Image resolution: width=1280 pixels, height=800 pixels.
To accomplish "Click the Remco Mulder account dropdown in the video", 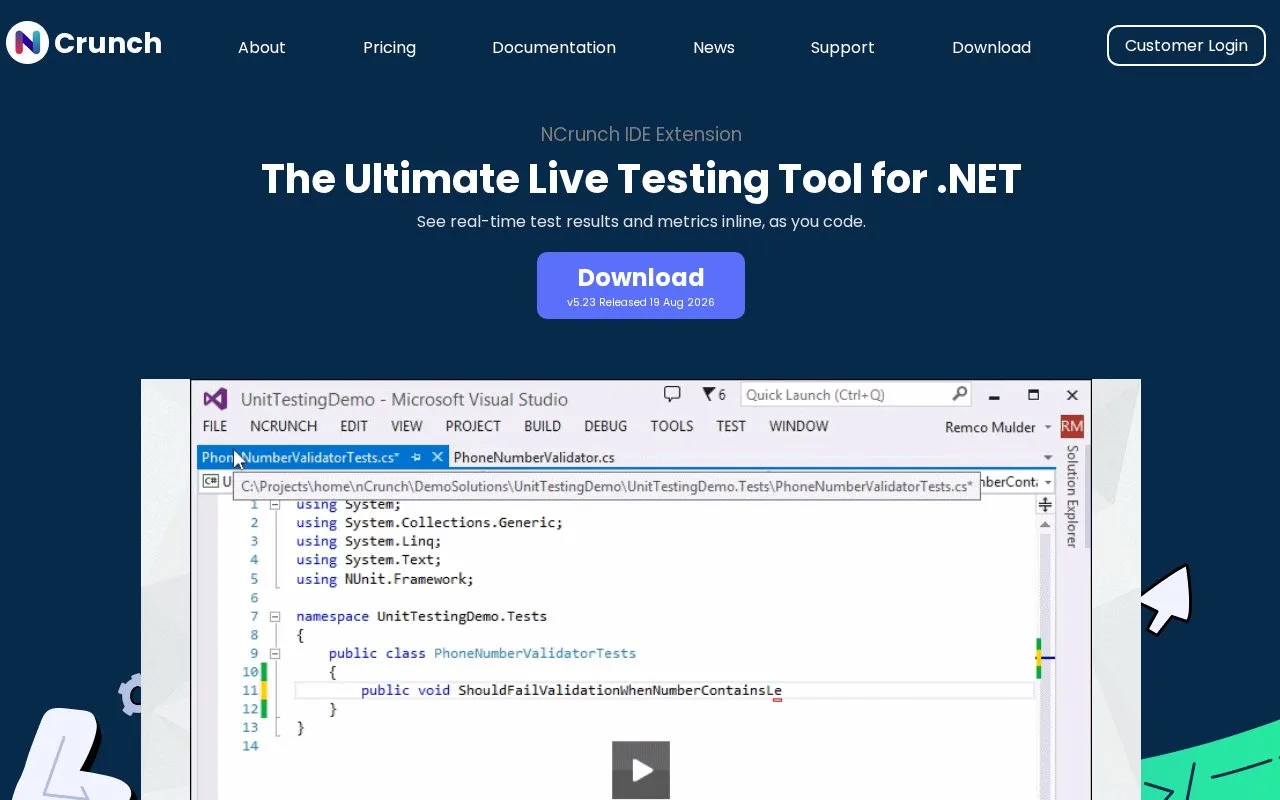I will click(x=998, y=427).
